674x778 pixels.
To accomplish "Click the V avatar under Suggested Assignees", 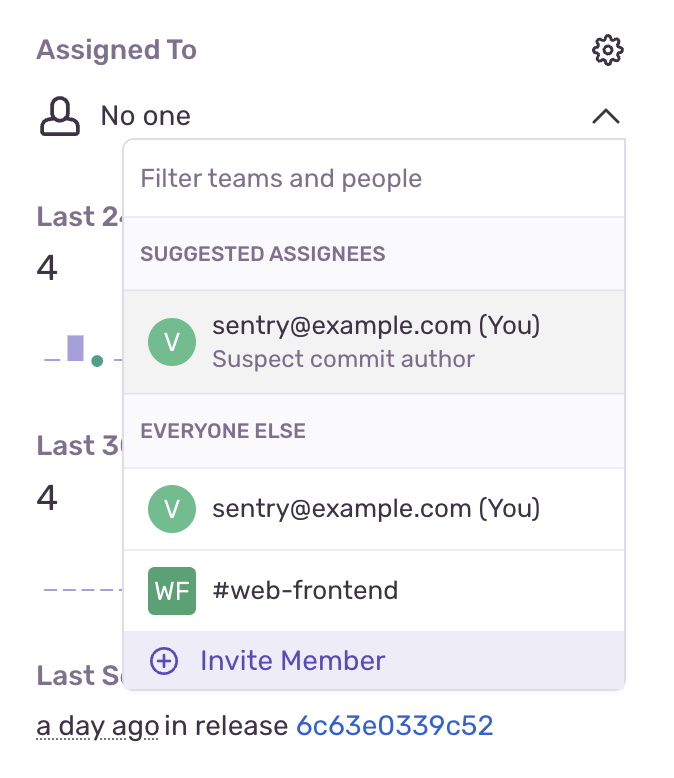I will [x=172, y=342].
